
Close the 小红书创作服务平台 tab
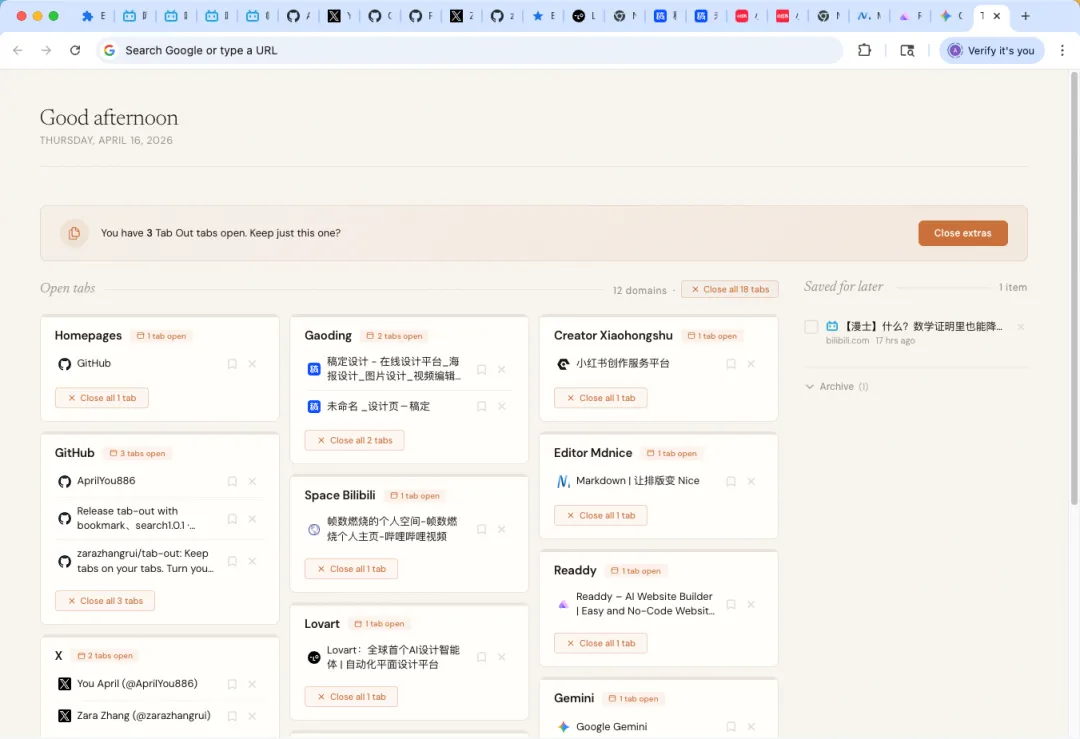pos(751,364)
